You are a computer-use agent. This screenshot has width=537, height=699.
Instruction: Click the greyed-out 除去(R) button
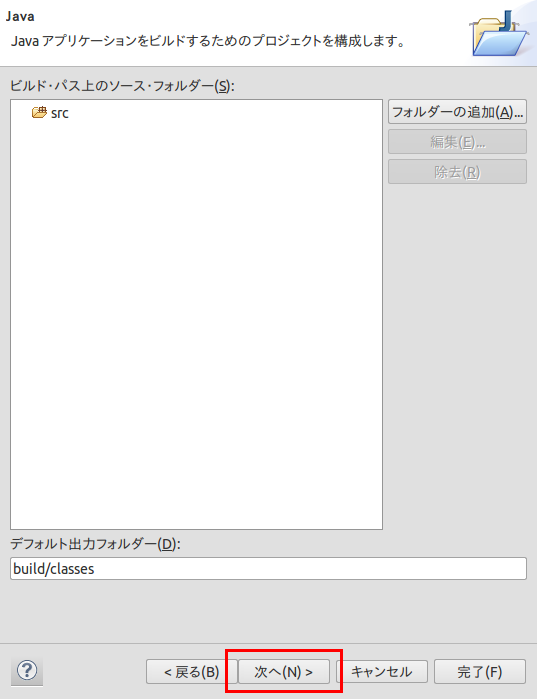pos(457,172)
